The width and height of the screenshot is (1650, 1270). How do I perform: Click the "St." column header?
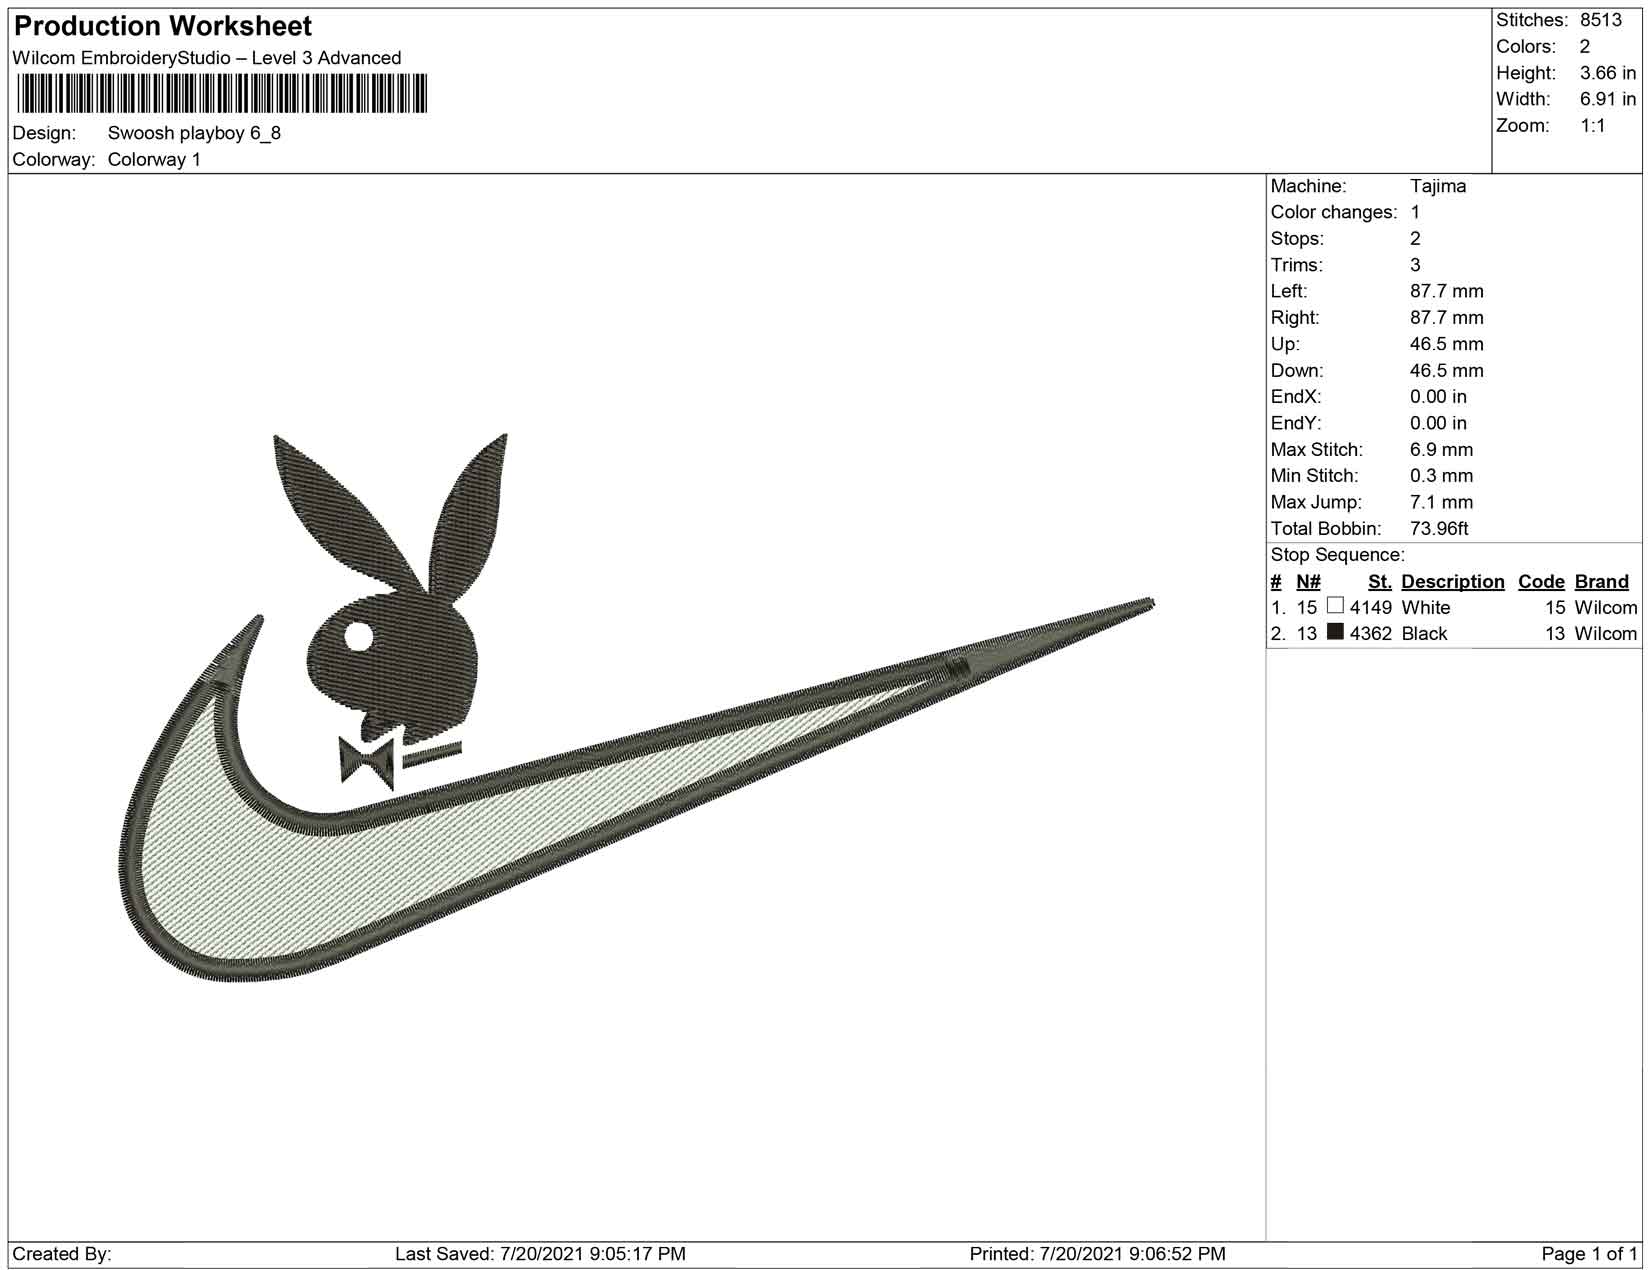tap(1380, 582)
